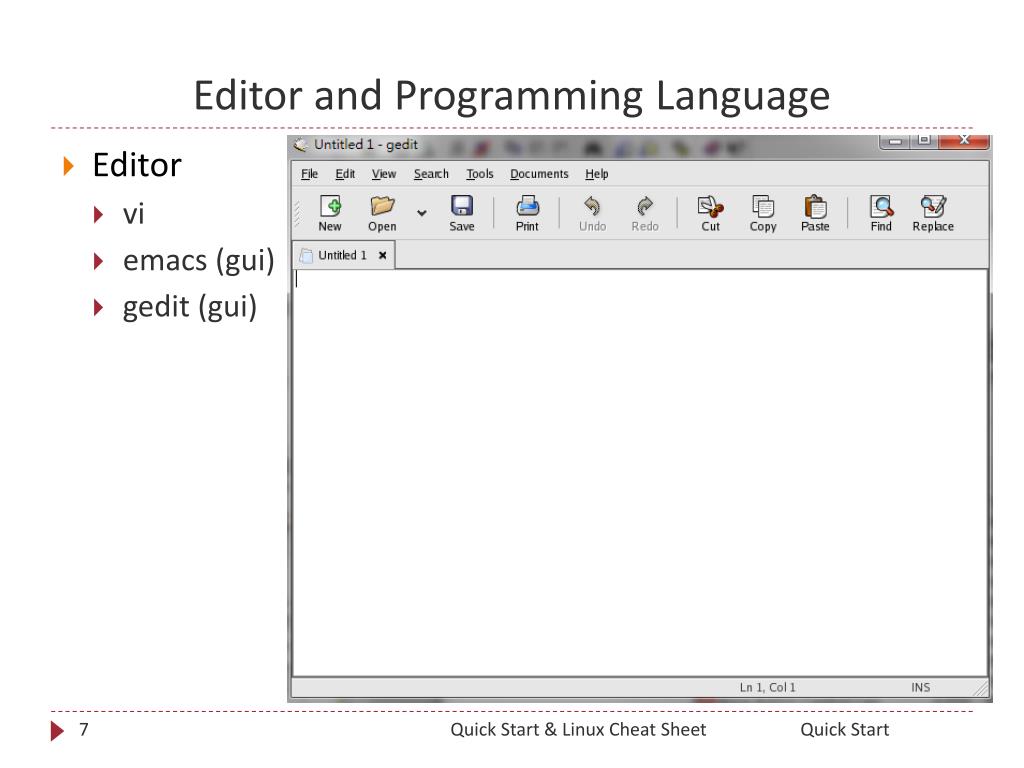Open the Documents menu
This screenshot has height=768, width=1024.
pyautogui.click(x=539, y=174)
